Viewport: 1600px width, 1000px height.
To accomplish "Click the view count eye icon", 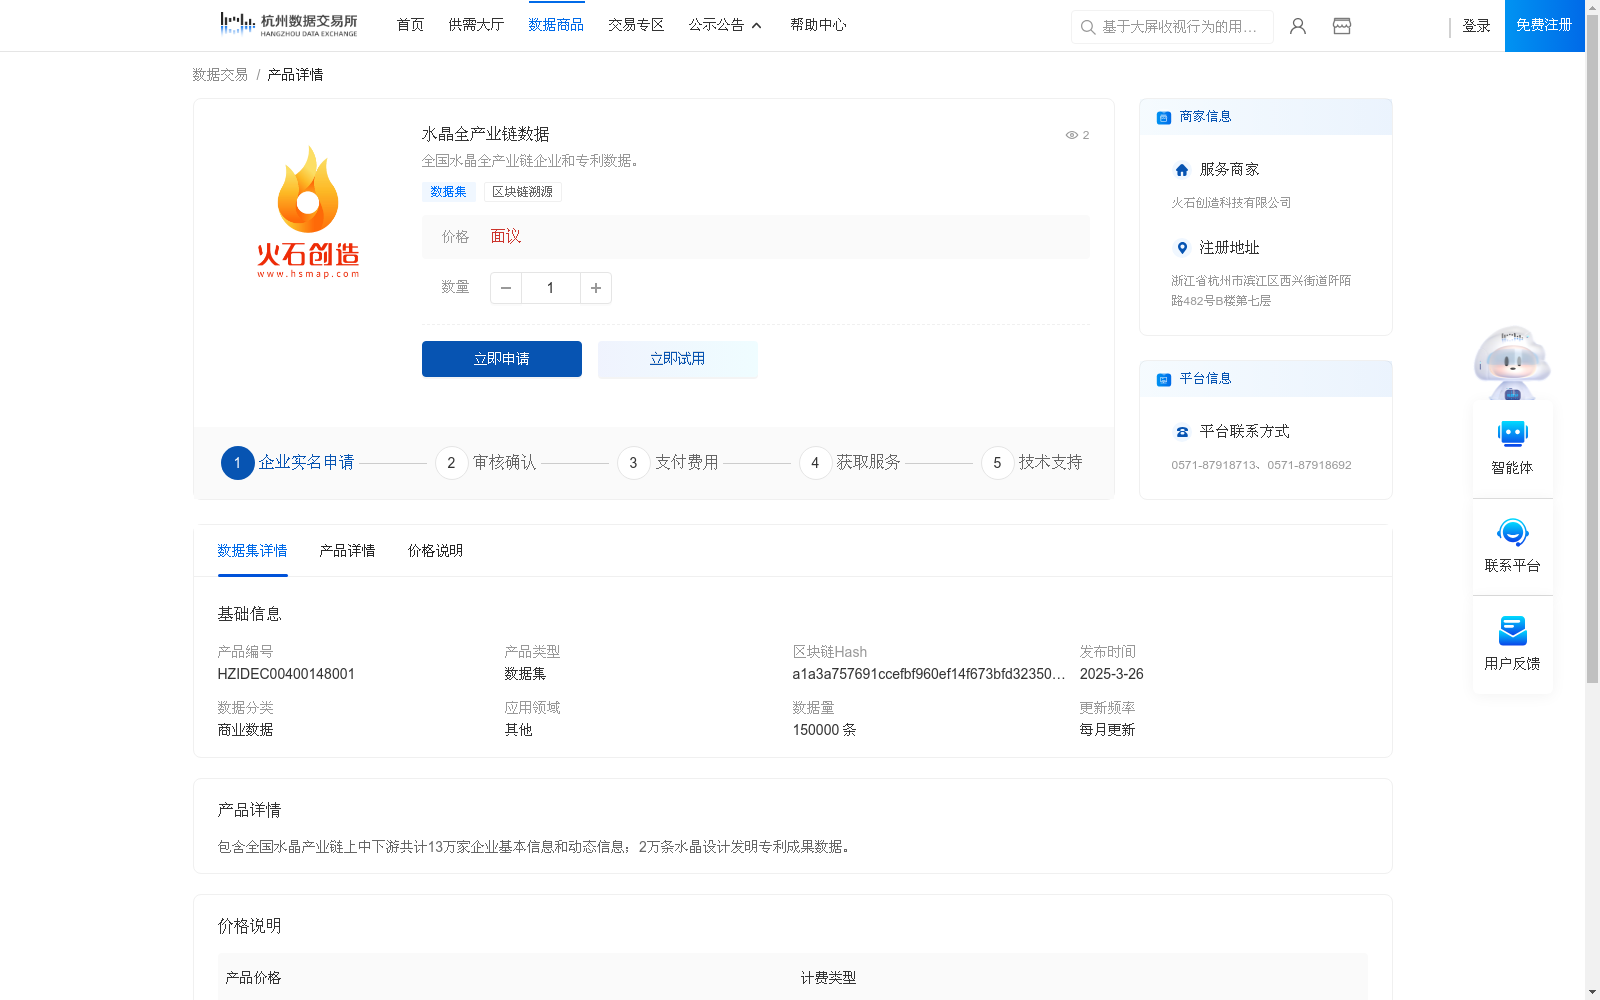I will [x=1071, y=135].
